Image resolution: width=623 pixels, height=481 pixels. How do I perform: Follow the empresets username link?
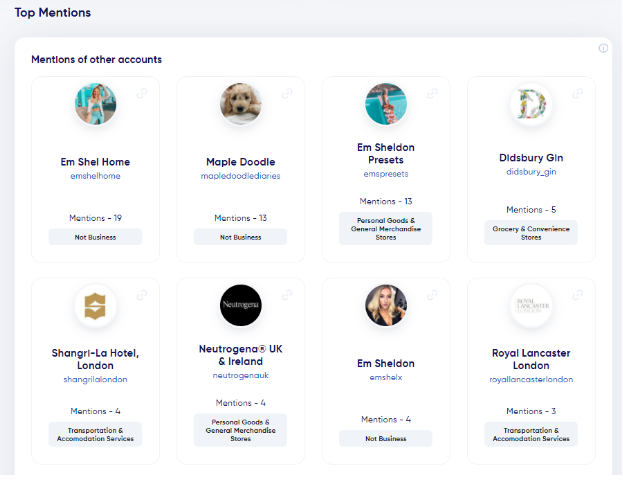[386, 174]
